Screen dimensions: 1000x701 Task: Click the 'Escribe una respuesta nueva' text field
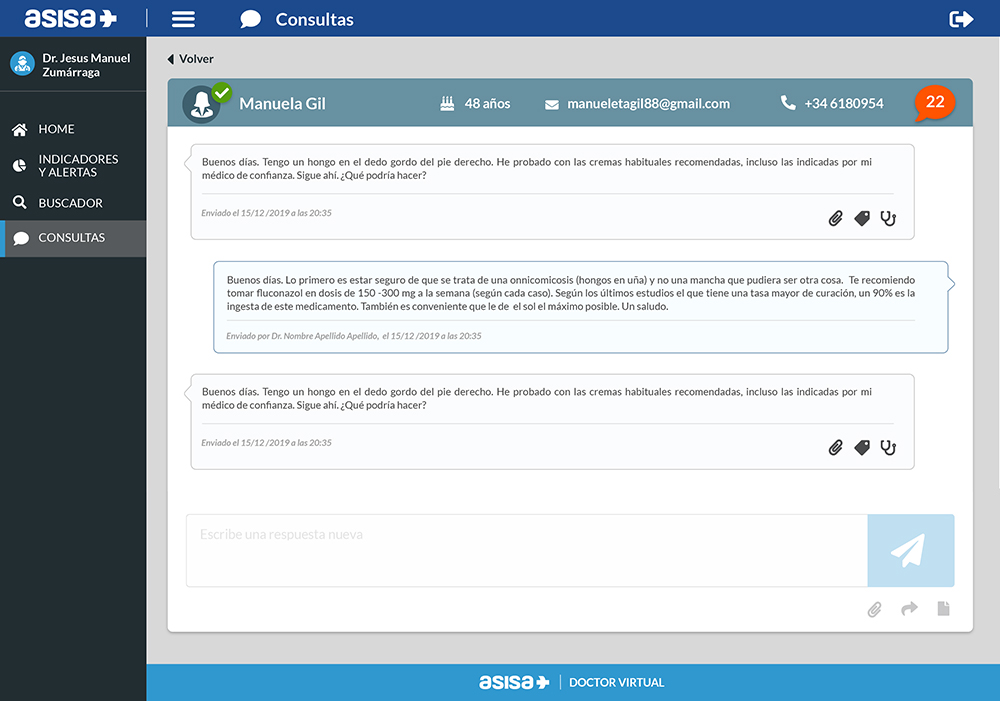(526, 550)
